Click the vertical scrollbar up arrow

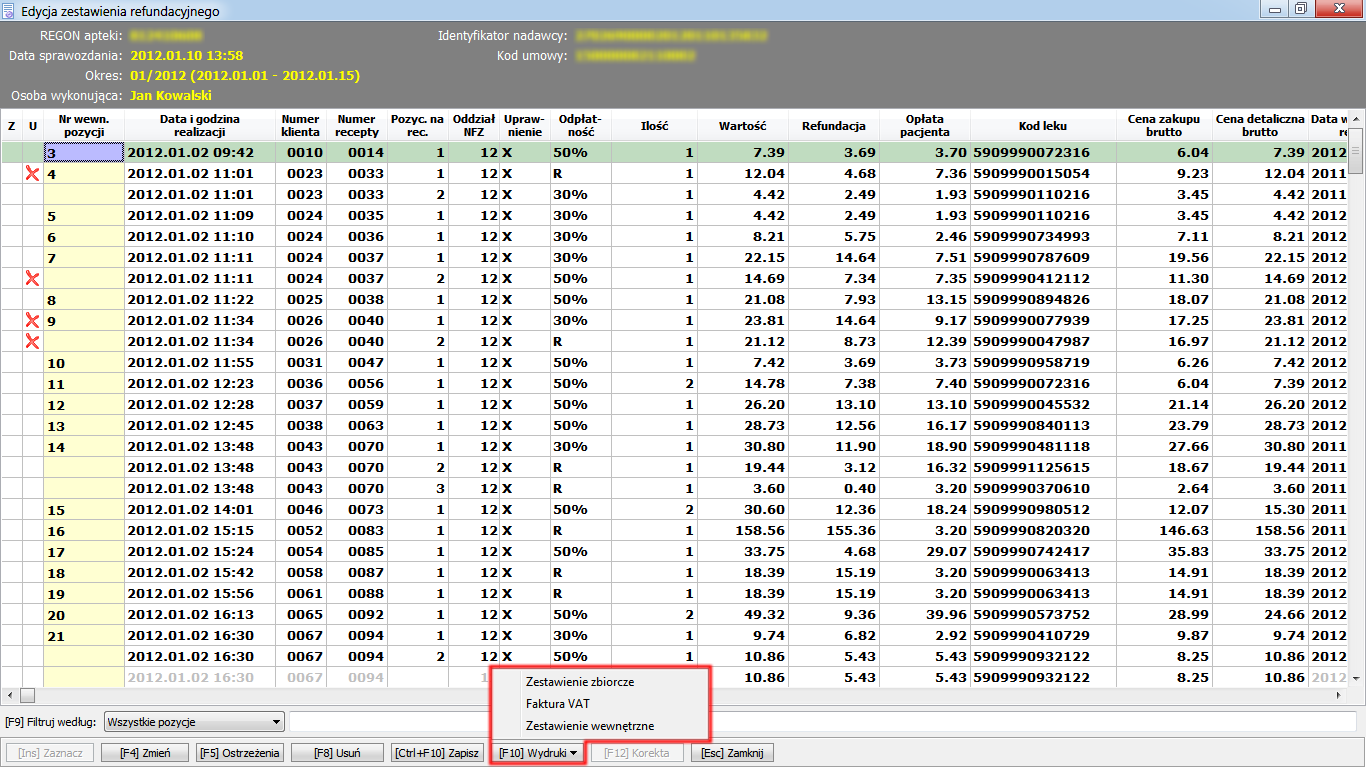pos(1356,117)
